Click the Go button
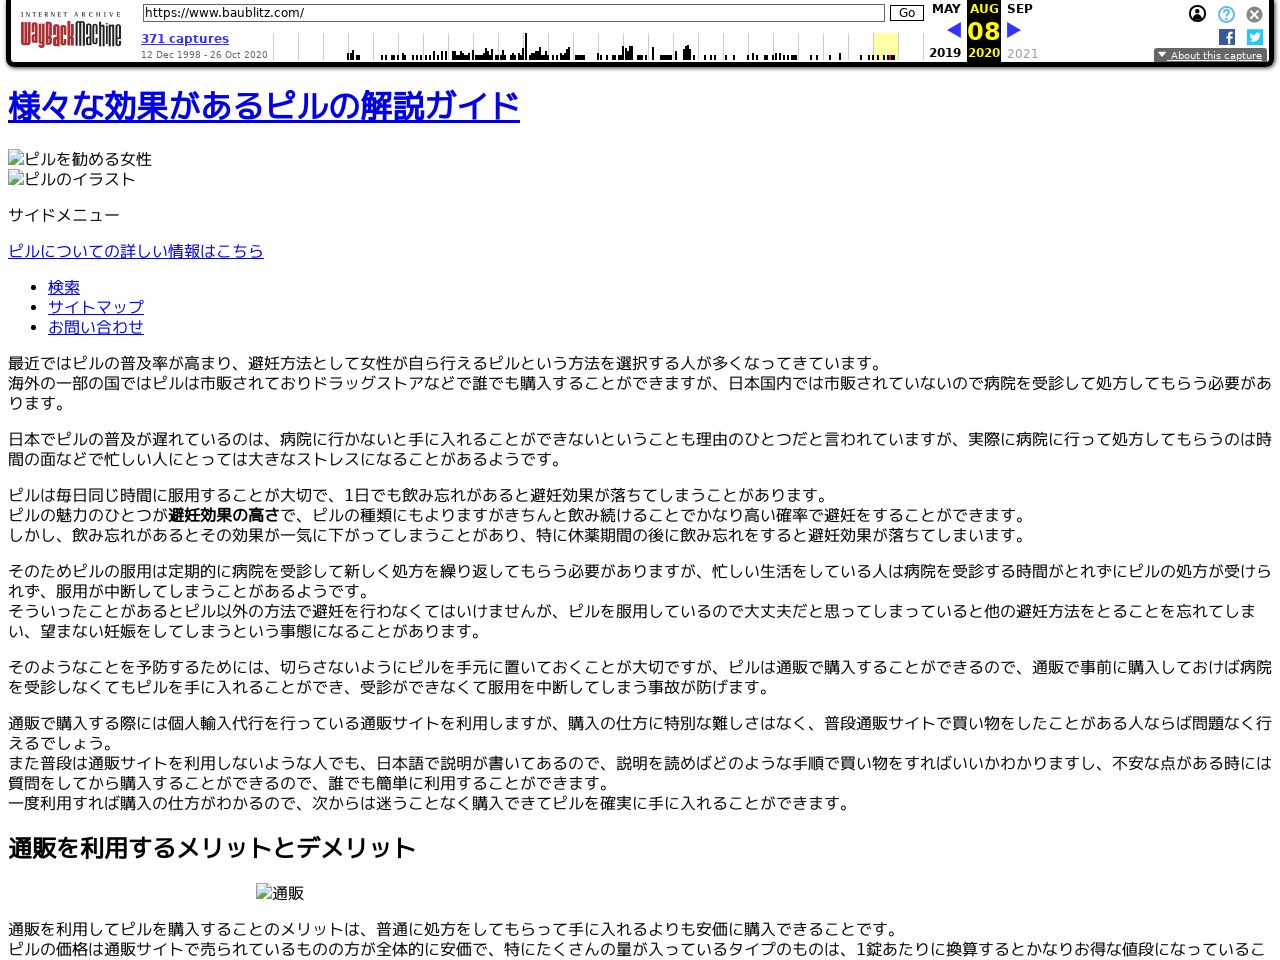The image size is (1280, 960). click(x=906, y=13)
